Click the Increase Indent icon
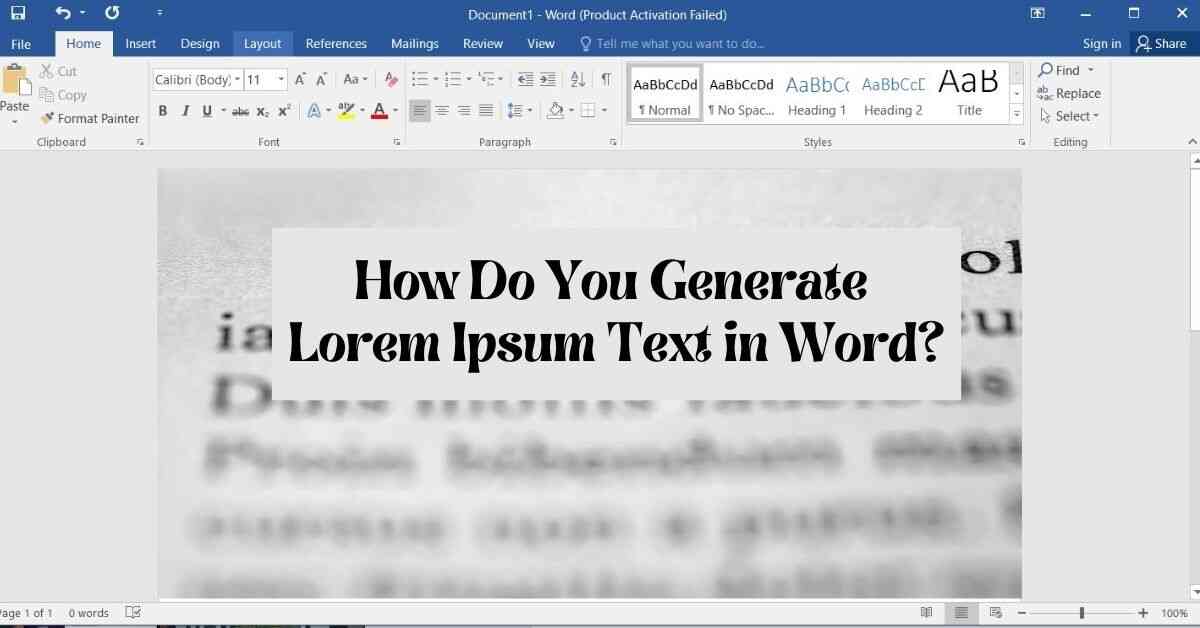1200x628 pixels. click(x=547, y=80)
